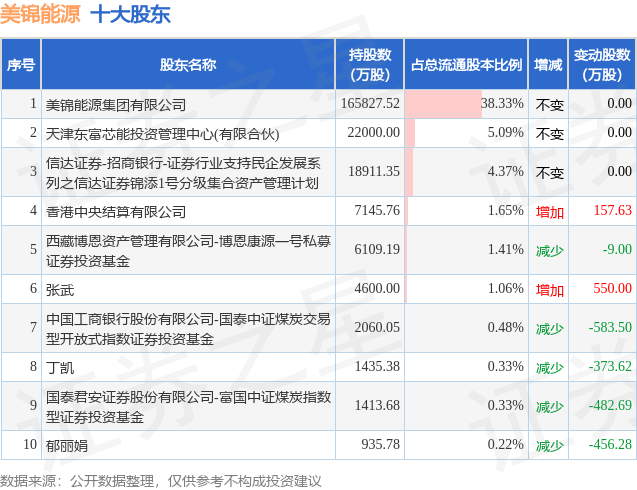The height and width of the screenshot is (490, 637).
Task: Select the 占总流通股本比例 column header
Action: (466, 65)
